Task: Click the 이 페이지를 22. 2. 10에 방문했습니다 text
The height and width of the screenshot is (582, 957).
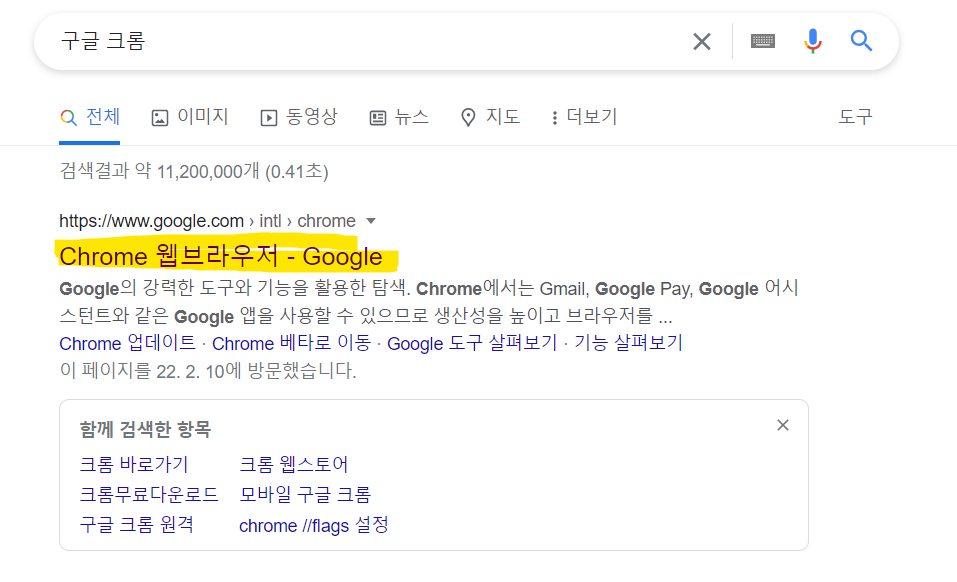Action: 208,370
